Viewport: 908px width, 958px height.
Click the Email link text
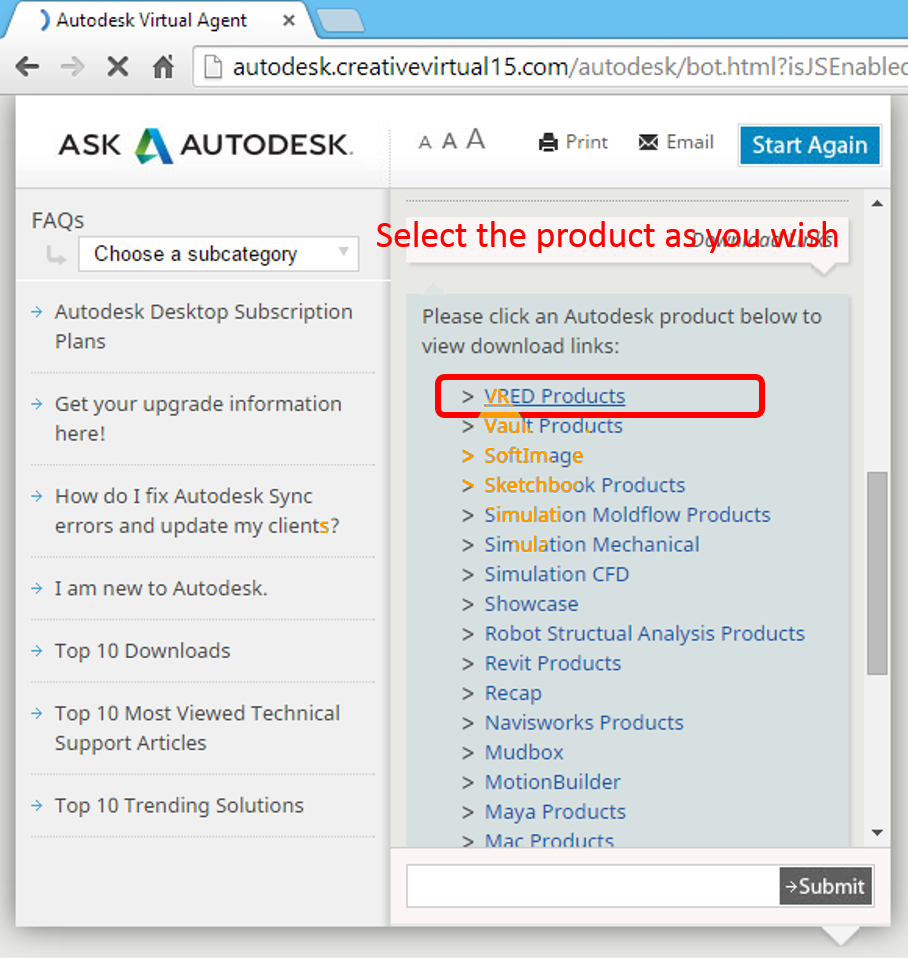(690, 142)
